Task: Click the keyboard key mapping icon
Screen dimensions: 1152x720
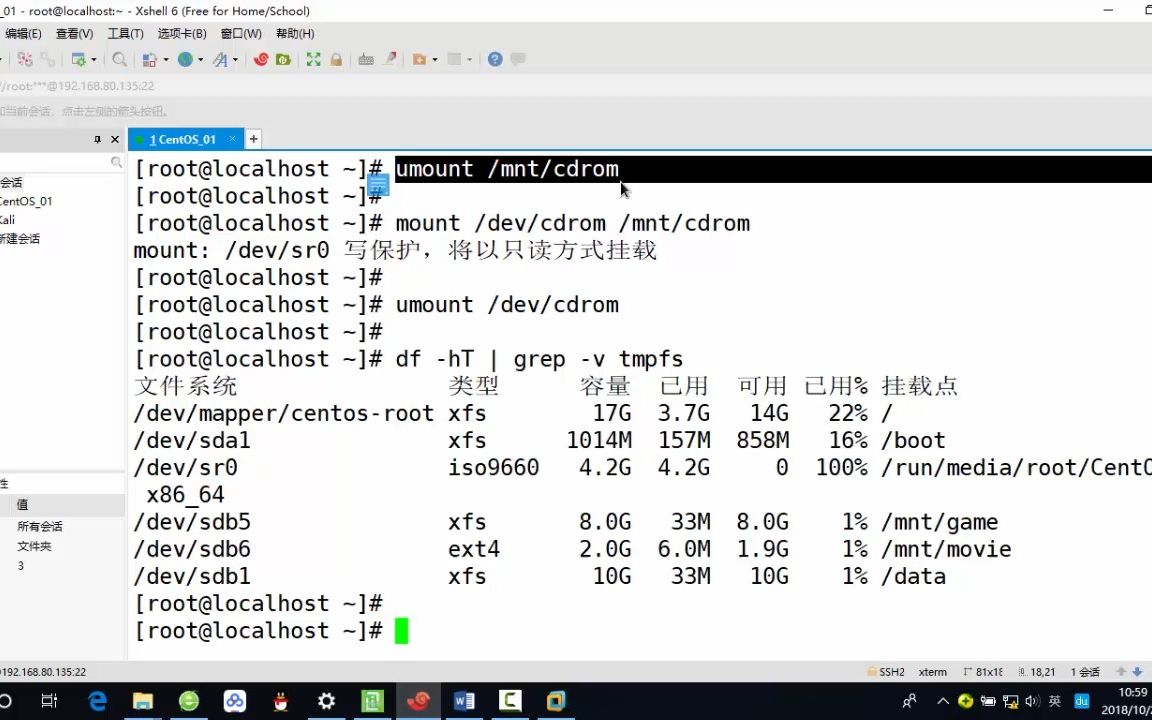Action: 366,60
